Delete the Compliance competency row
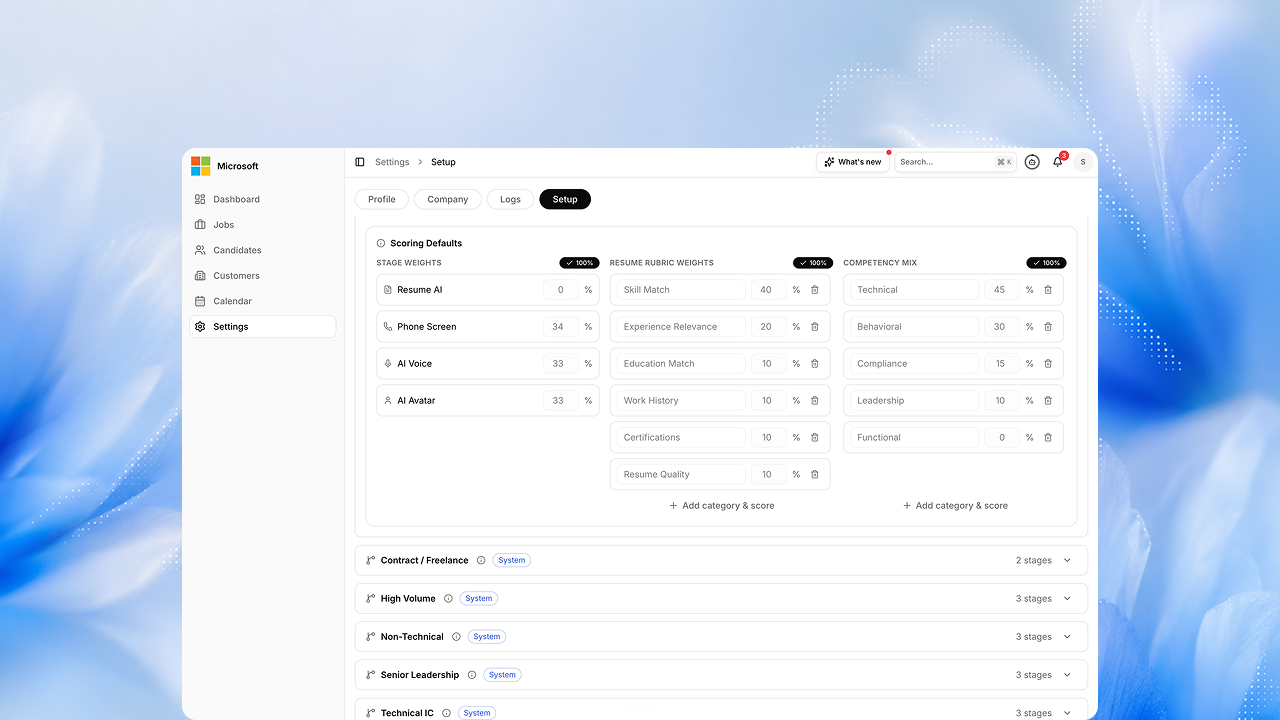Viewport: 1280px width, 720px height. 1048,364
